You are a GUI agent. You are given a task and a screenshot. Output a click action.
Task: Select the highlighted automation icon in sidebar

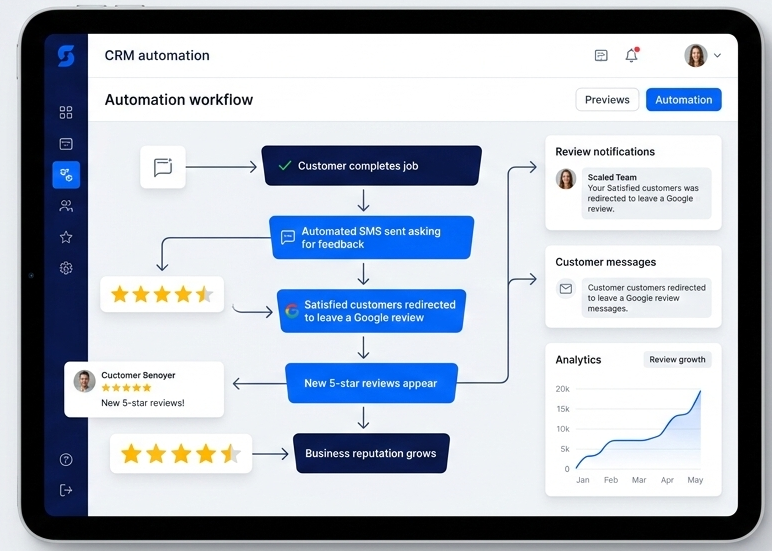pyautogui.click(x=66, y=175)
